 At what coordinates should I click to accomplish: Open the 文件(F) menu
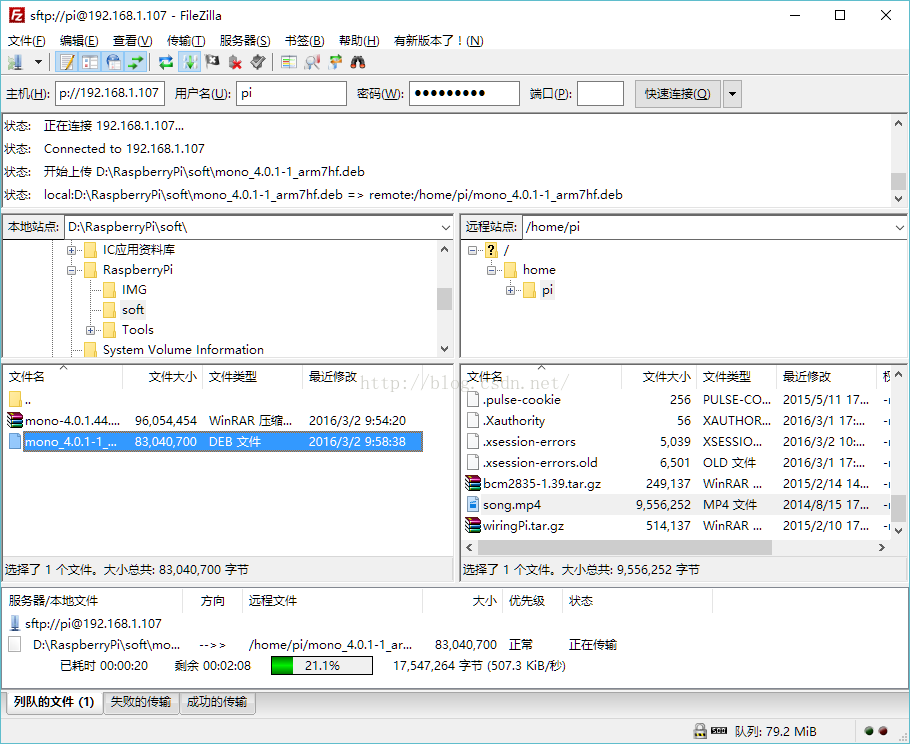tap(27, 41)
